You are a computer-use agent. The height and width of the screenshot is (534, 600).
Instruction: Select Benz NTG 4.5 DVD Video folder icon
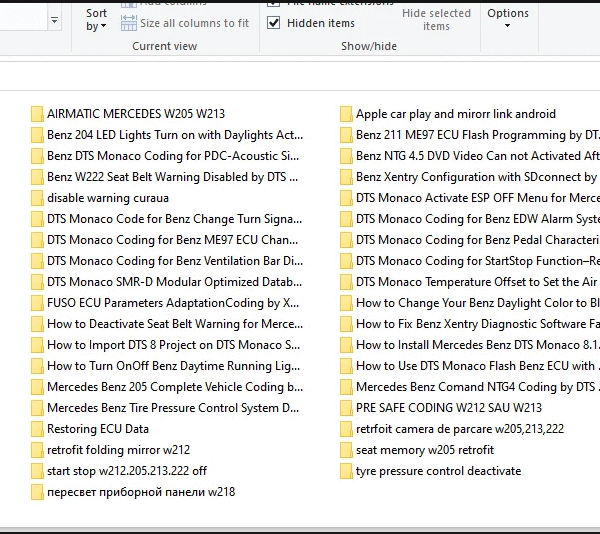pyautogui.click(x=346, y=156)
